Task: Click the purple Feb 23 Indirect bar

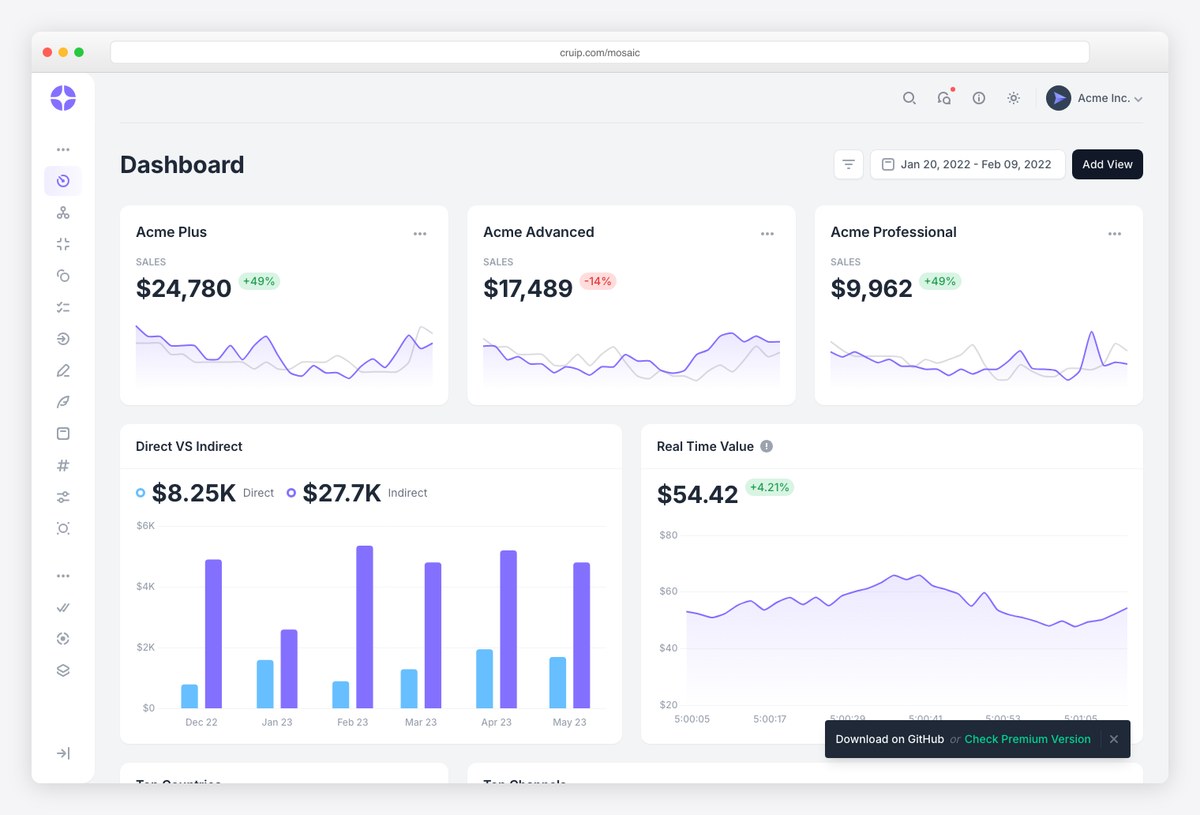Action: point(365,627)
